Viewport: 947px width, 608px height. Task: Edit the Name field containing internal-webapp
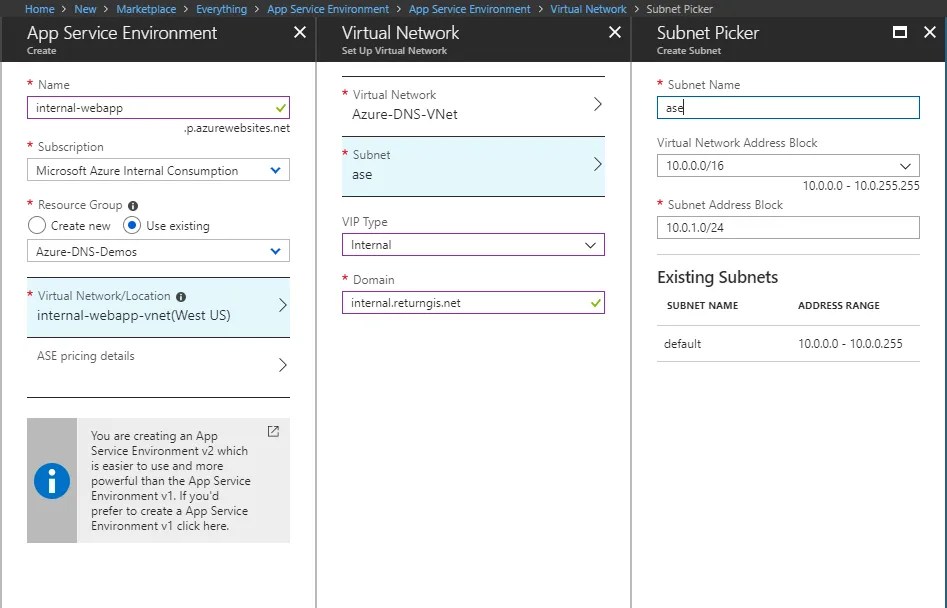pos(158,108)
